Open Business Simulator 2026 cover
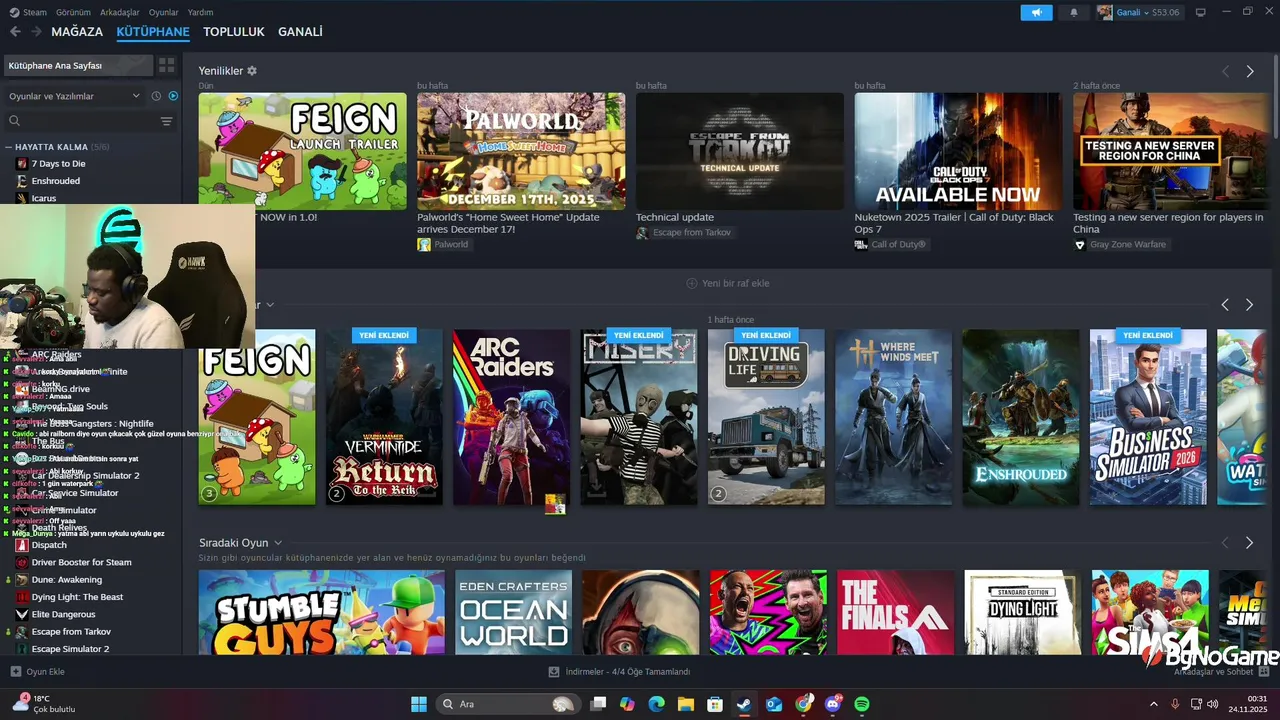The width and height of the screenshot is (1280, 720). tap(1148, 417)
